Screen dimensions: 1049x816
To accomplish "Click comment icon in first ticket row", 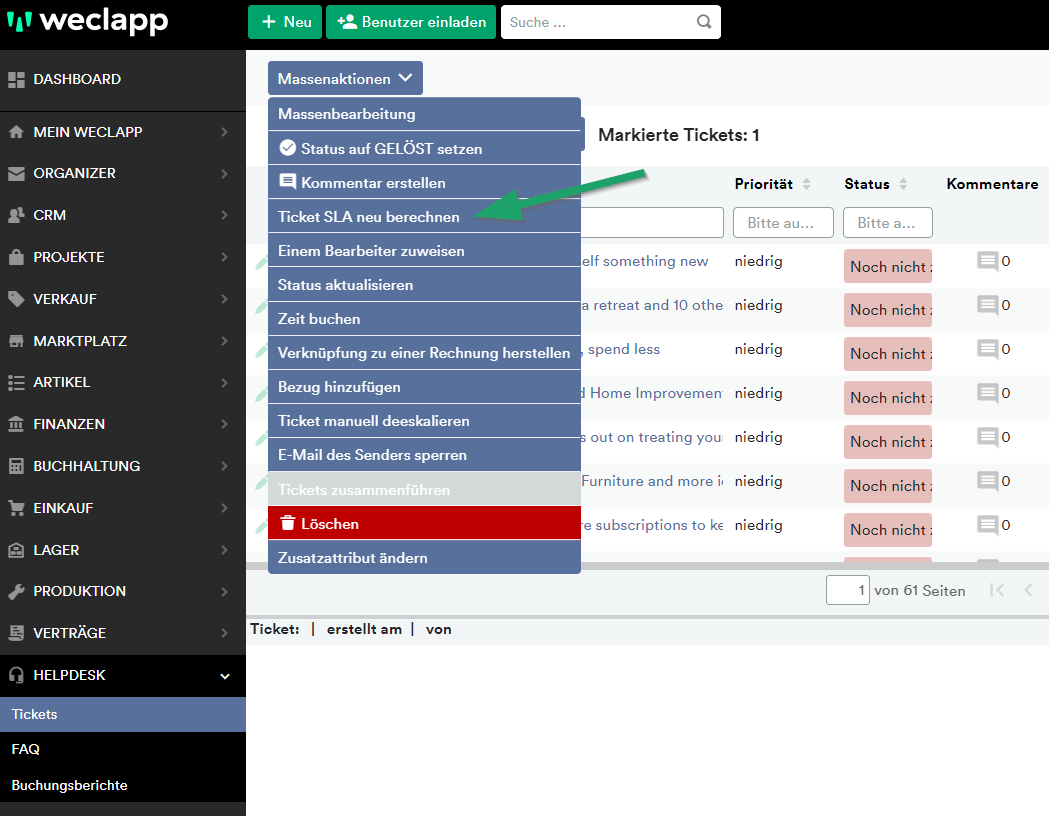I will pyautogui.click(x=987, y=261).
